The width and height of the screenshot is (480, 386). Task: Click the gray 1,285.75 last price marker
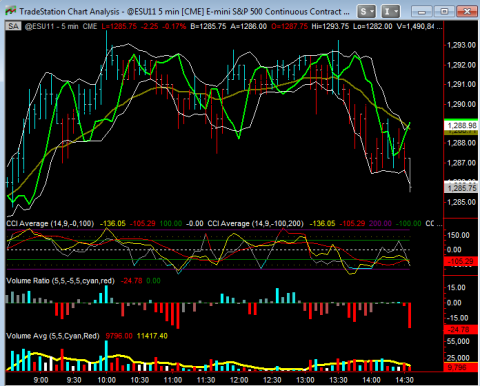coord(461,188)
